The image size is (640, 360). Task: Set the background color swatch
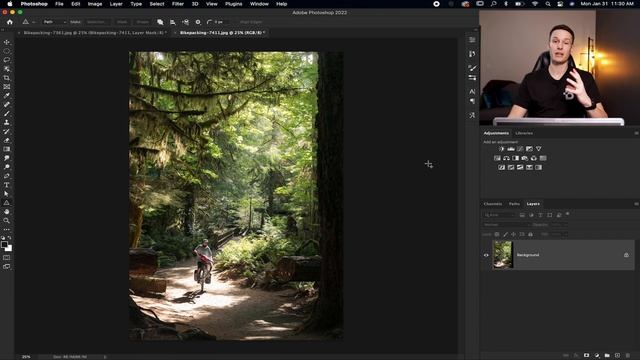(9, 248)
